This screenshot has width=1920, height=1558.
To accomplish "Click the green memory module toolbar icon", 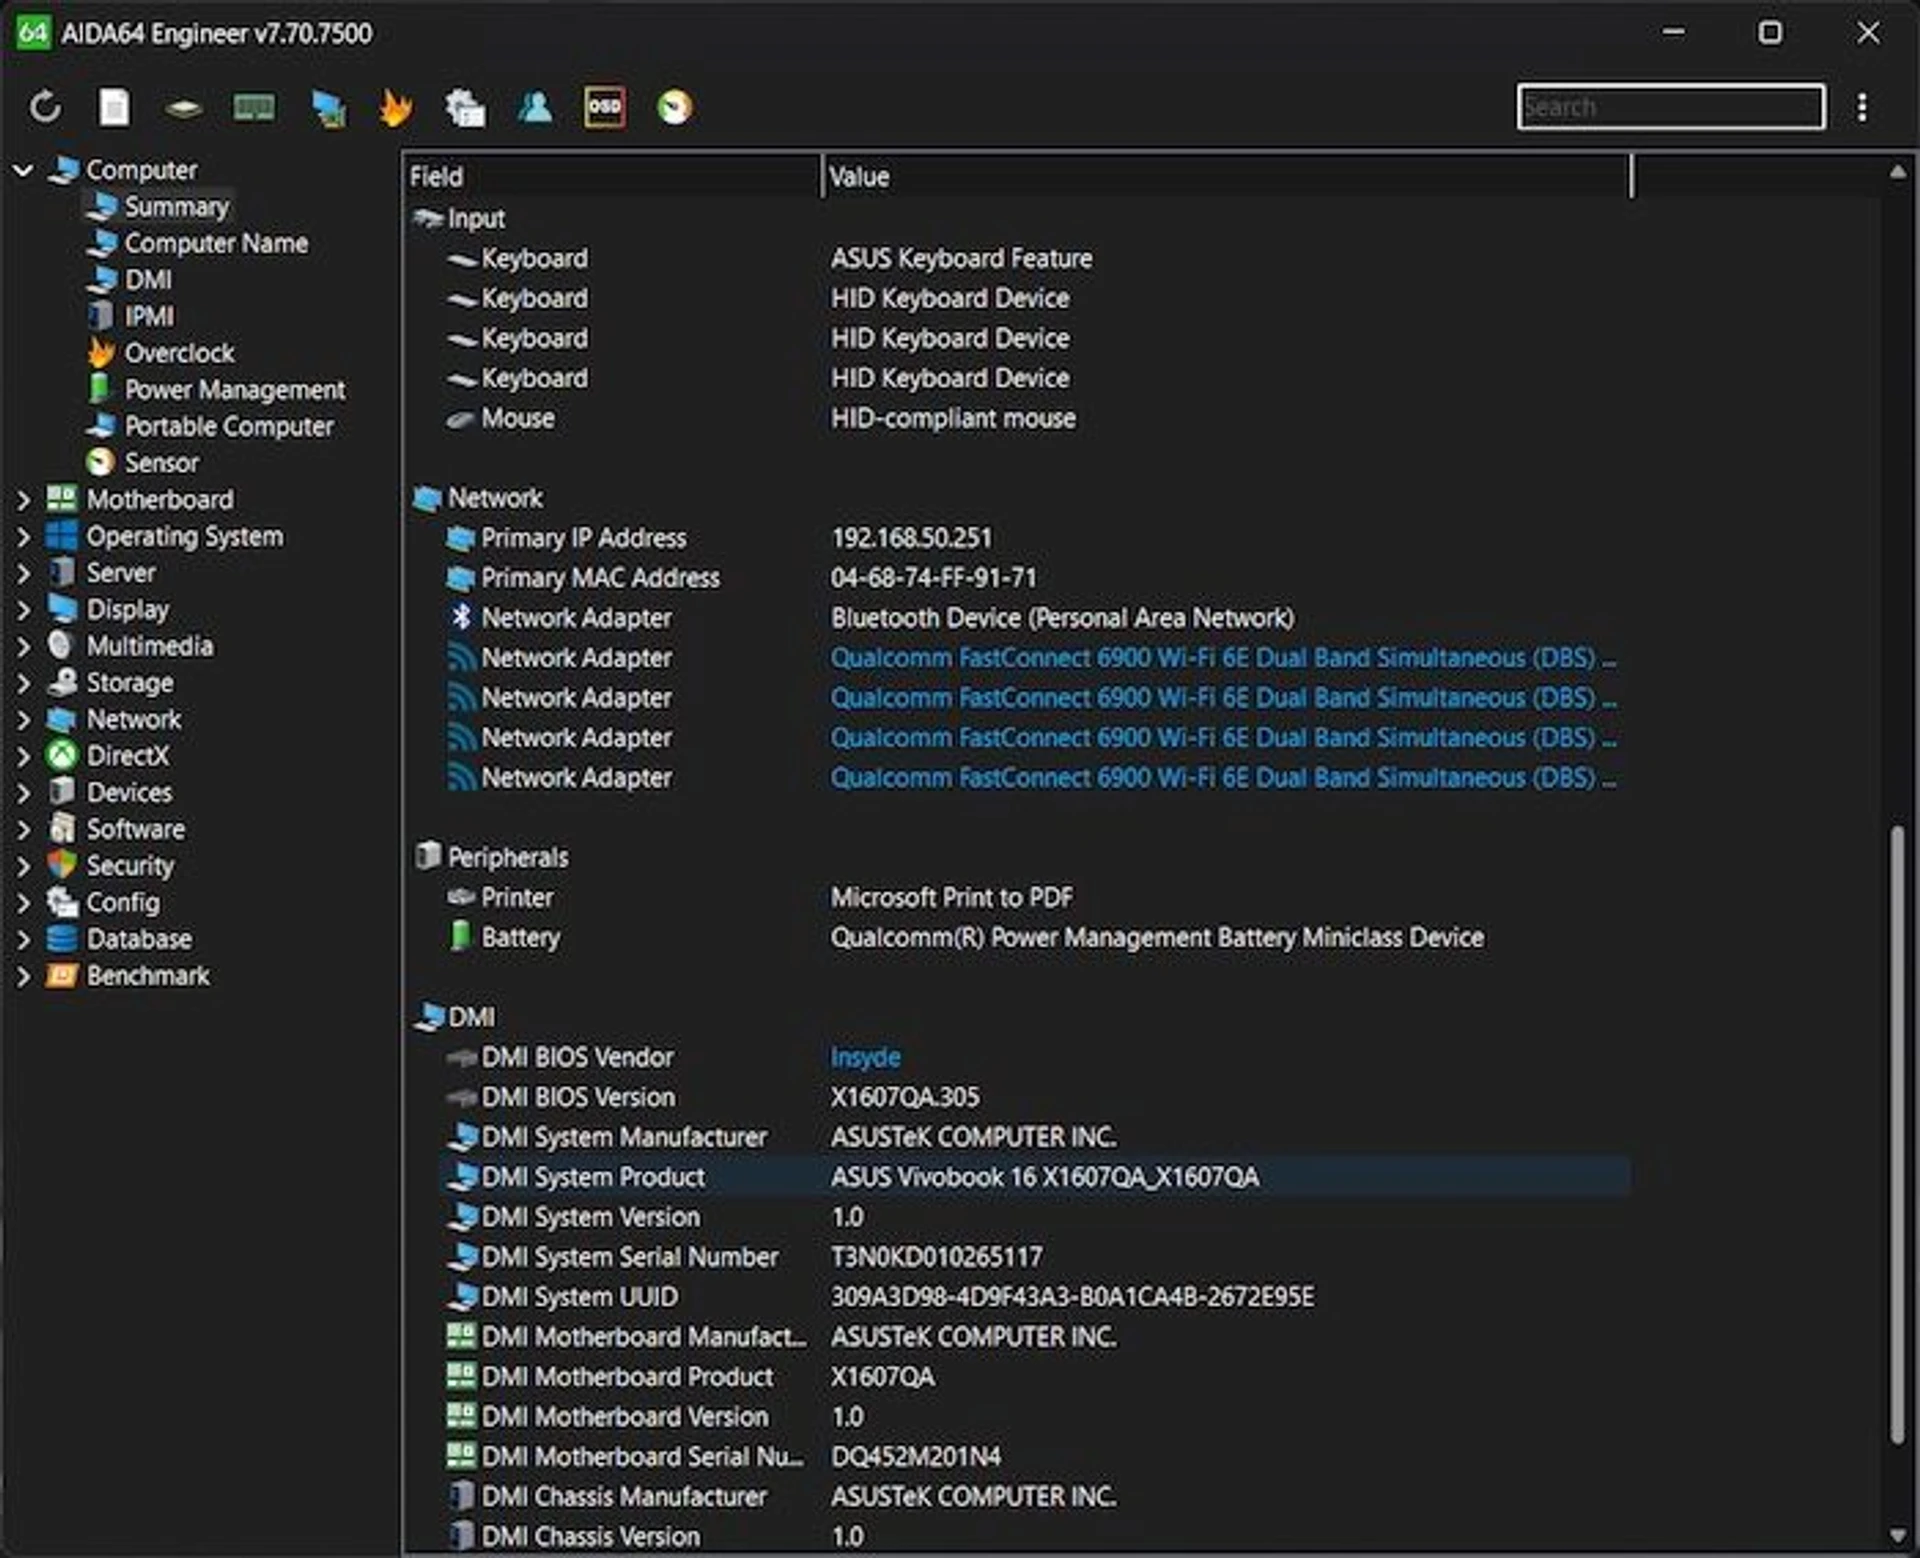I will (x=254, y=107).
